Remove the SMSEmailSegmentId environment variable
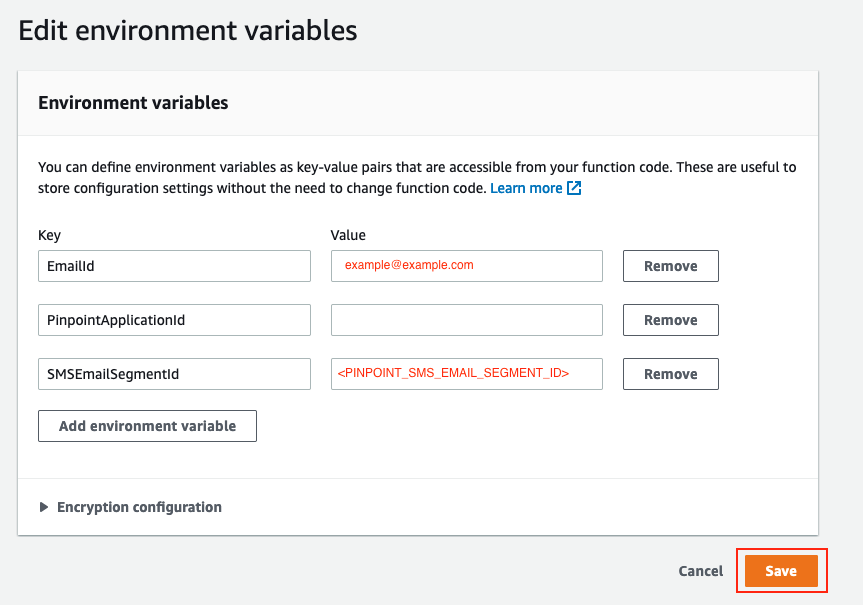The height and width of the screenshot is (605, 863). point(670,373)
